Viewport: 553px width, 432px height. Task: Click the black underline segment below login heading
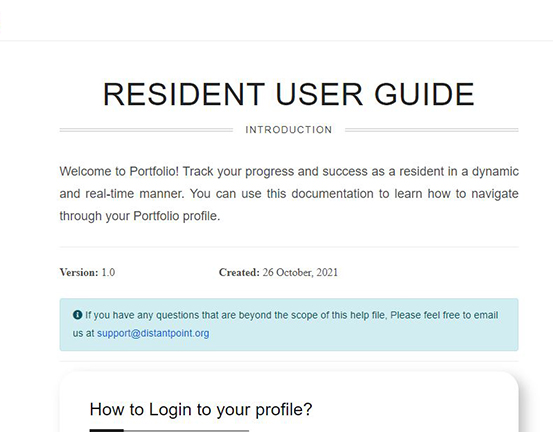[107, 431]
